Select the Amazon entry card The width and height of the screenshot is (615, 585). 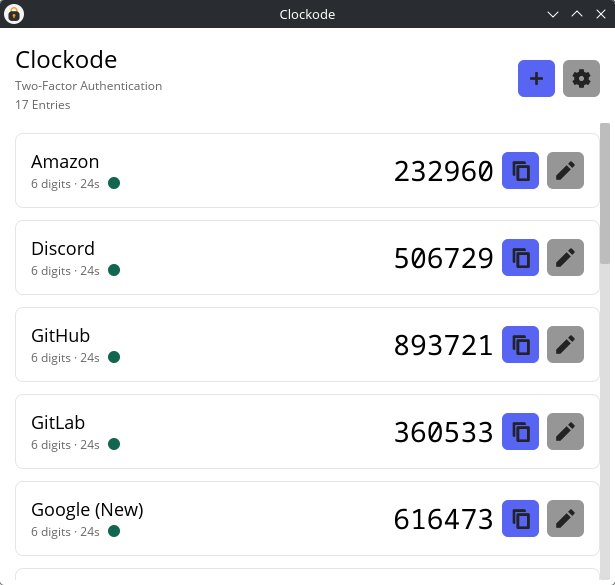click(x=308, y=171)
